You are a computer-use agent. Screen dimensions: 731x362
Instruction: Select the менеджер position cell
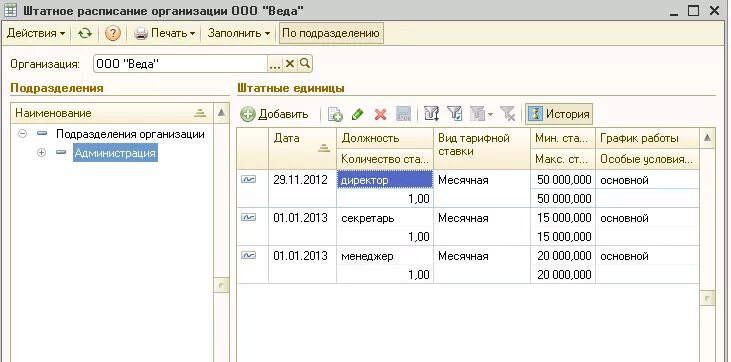point(385,256)
